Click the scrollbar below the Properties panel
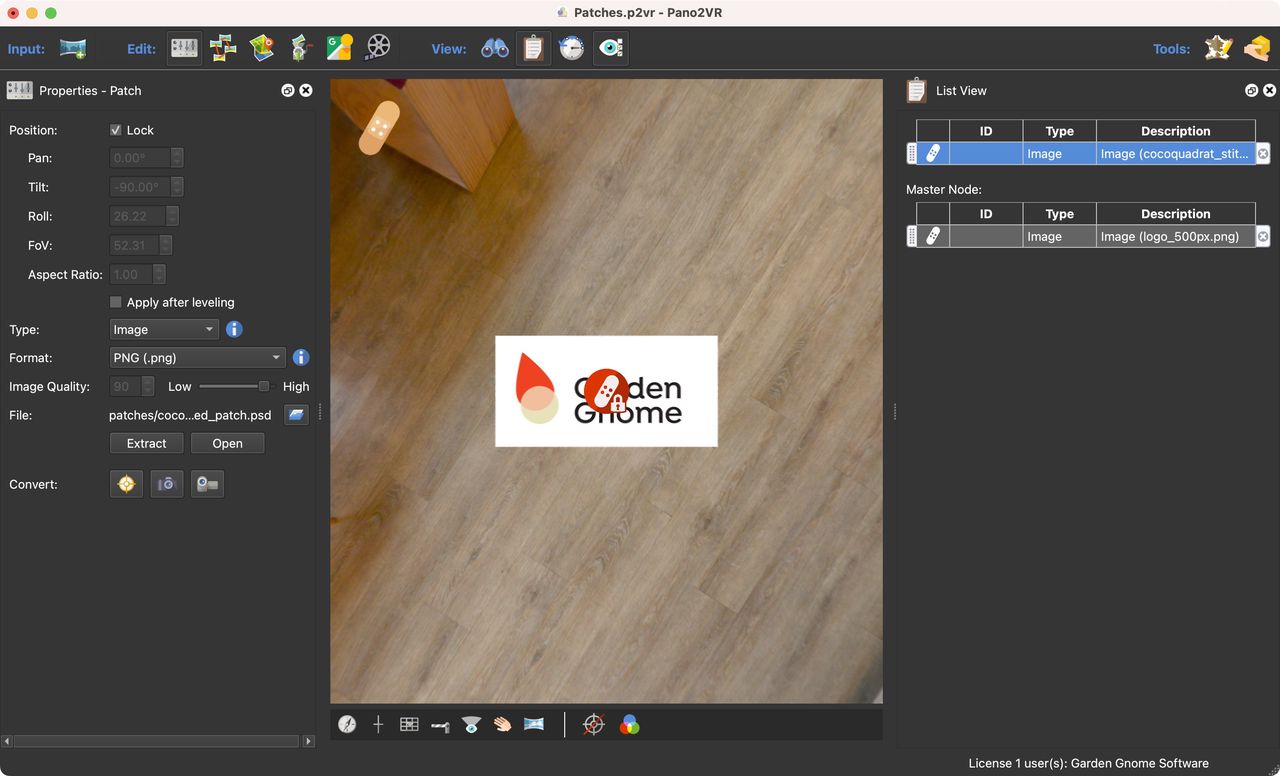Viewport: 1280px width, 776px height. point(155,741)
